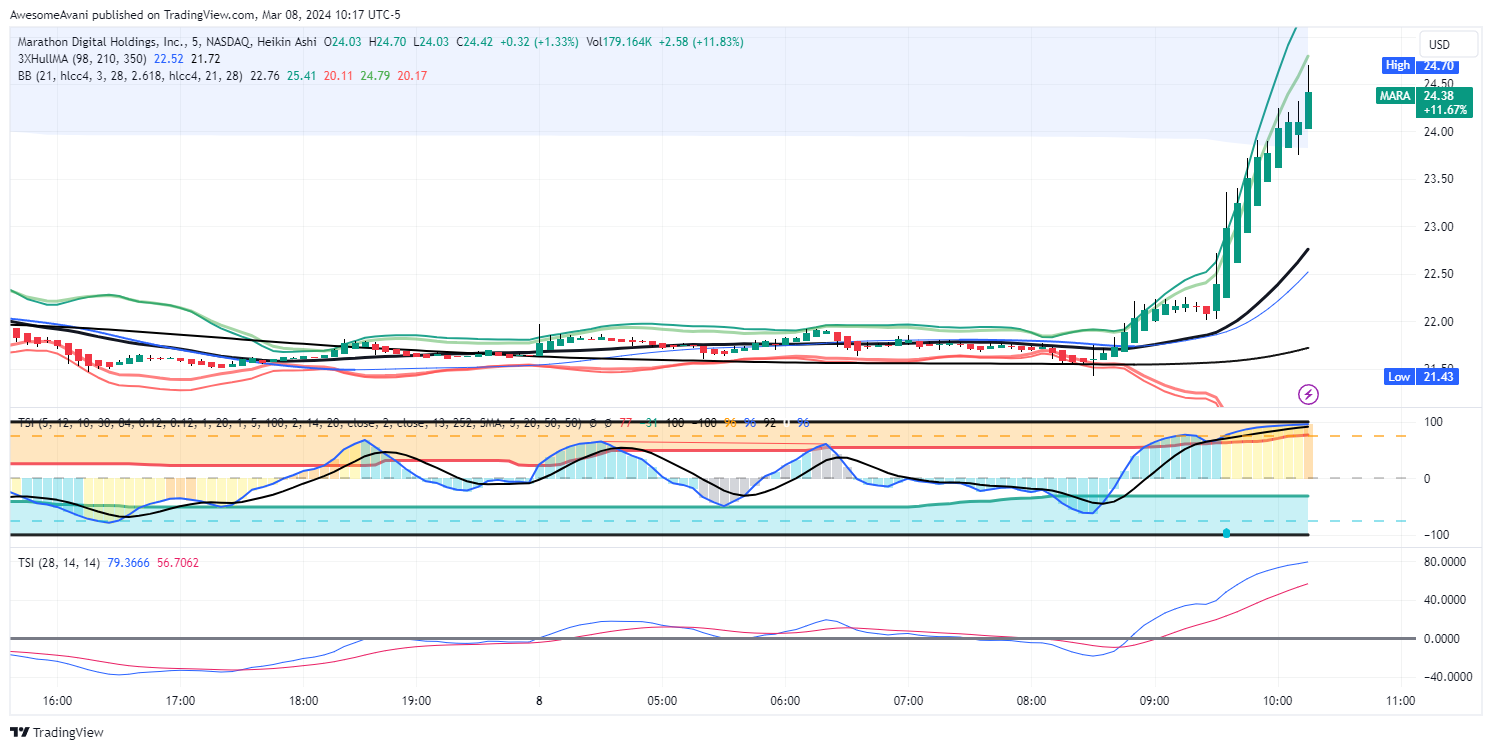Screen dimensions: 1492x750
Task: Click the TSI blue value 79.3666
Action: tap(128, 563)
